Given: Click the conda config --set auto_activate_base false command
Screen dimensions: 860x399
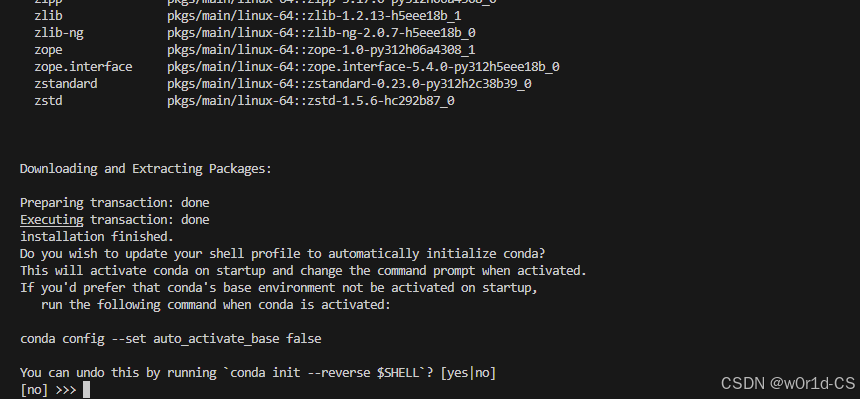Looking at the screenshot, I should tap(171, 339).
